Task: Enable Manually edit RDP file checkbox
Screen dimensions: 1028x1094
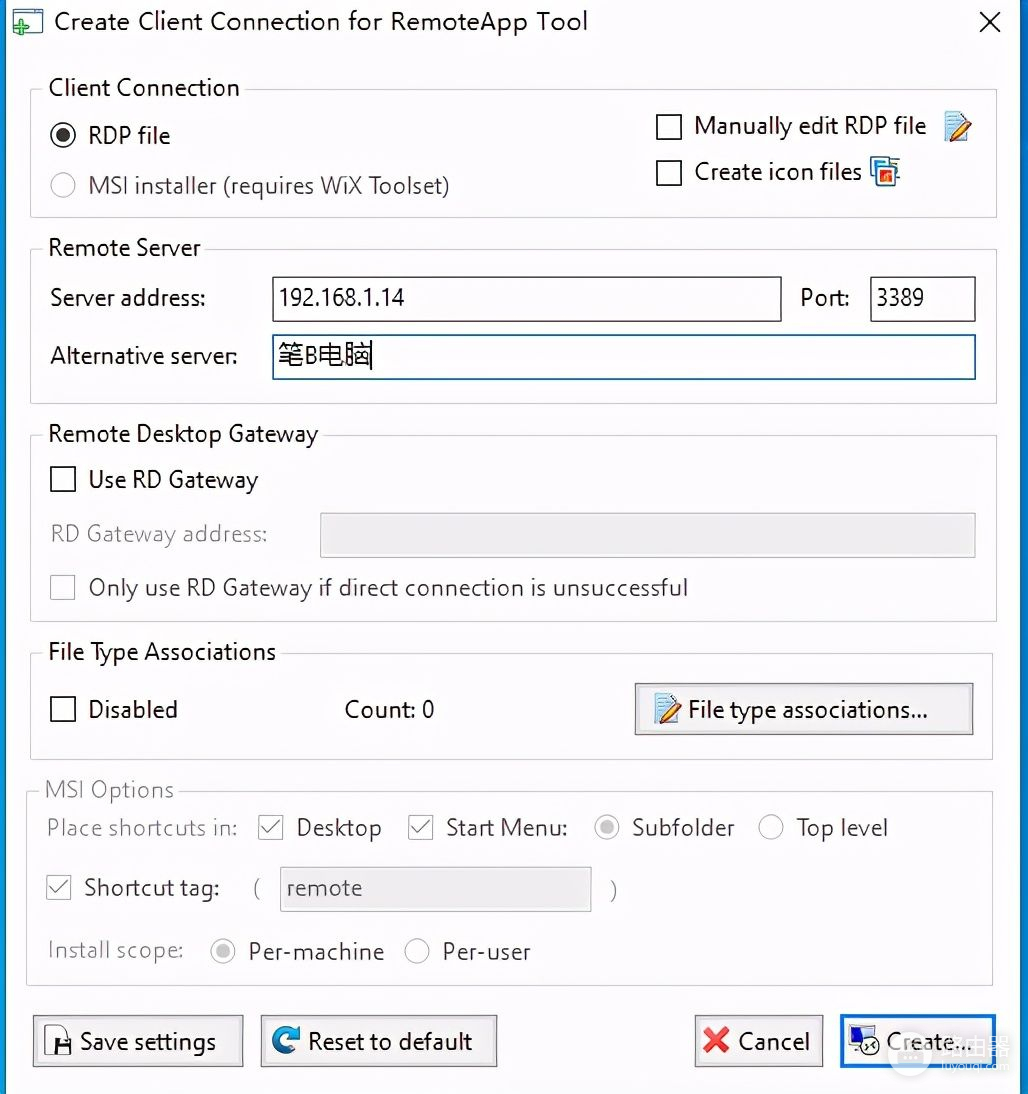Action: tap(669, 127)
